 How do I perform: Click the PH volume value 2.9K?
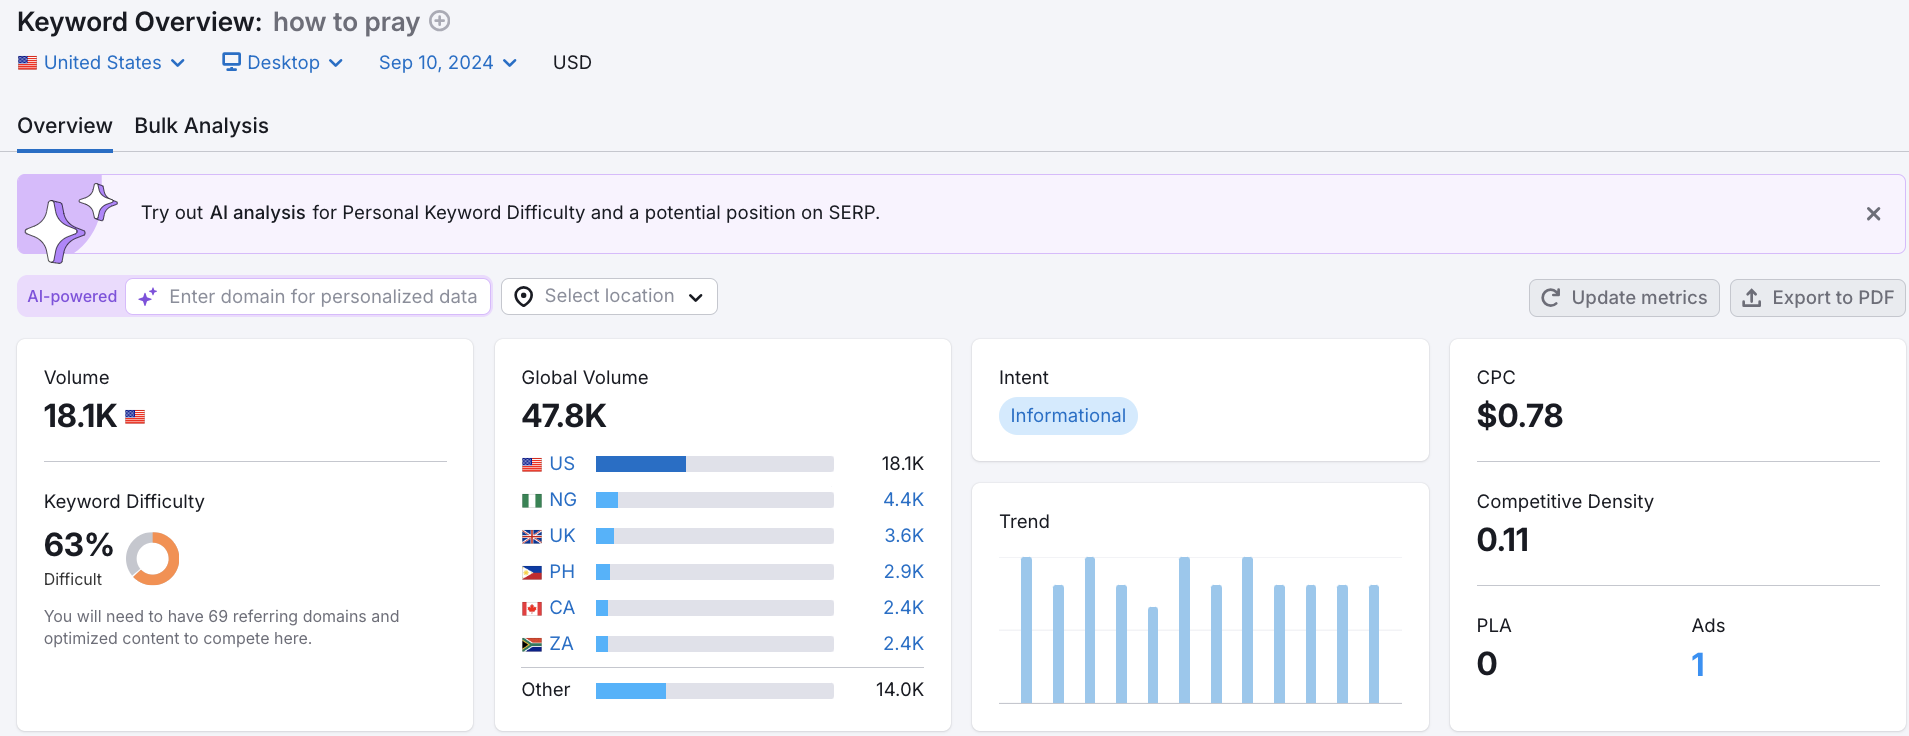click(x=904, y=572)
